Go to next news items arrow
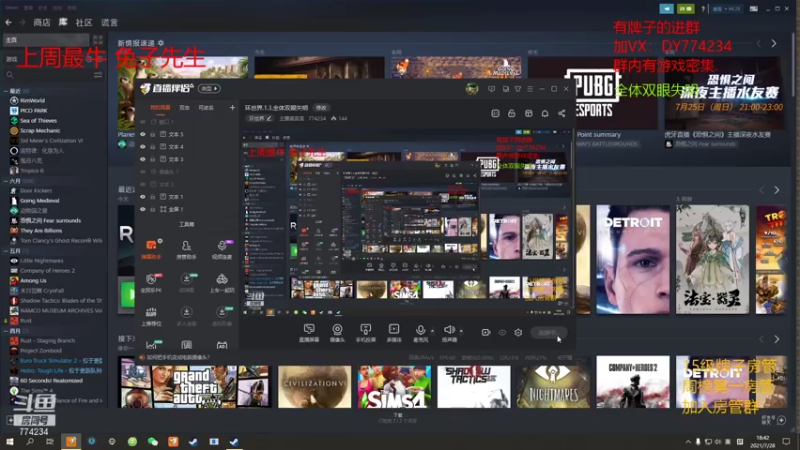Viewport: 800px width, 450px height. (774, 43)
